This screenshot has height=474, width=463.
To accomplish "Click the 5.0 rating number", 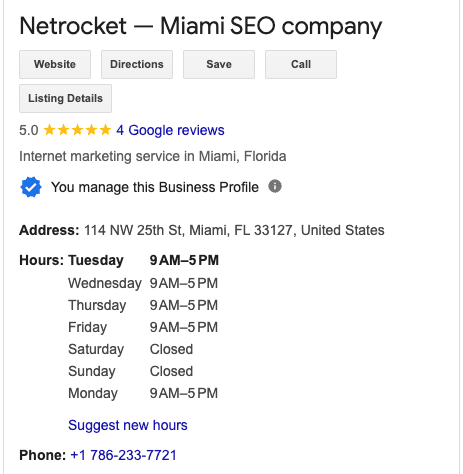I will coord(29,130).
